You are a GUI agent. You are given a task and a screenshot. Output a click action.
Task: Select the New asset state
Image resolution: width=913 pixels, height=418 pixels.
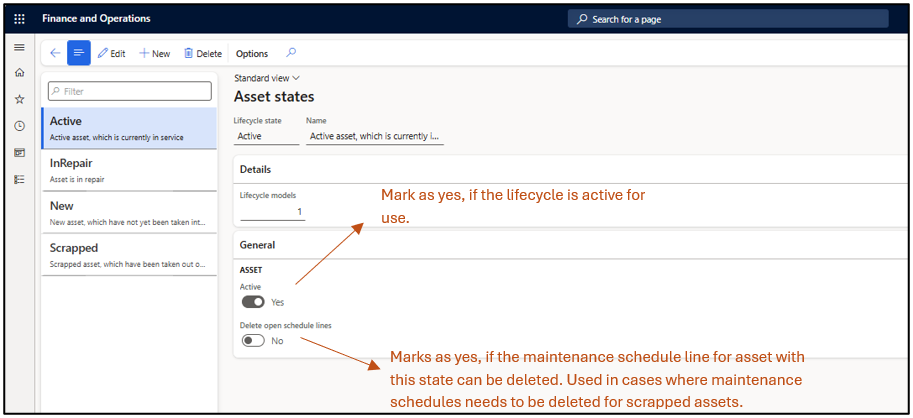(x=129, y=212)
